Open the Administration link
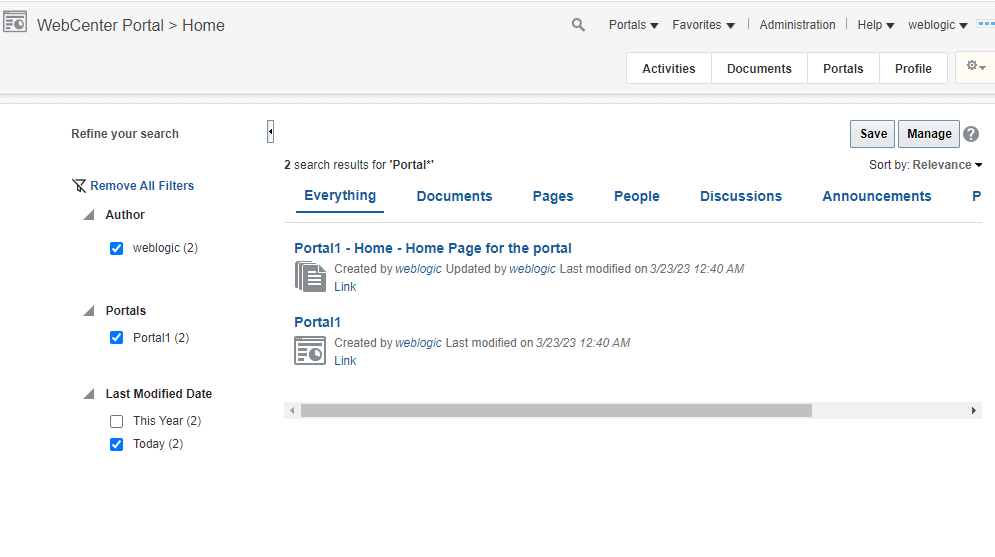Viewport: 995px width, 557px height. 797,25
